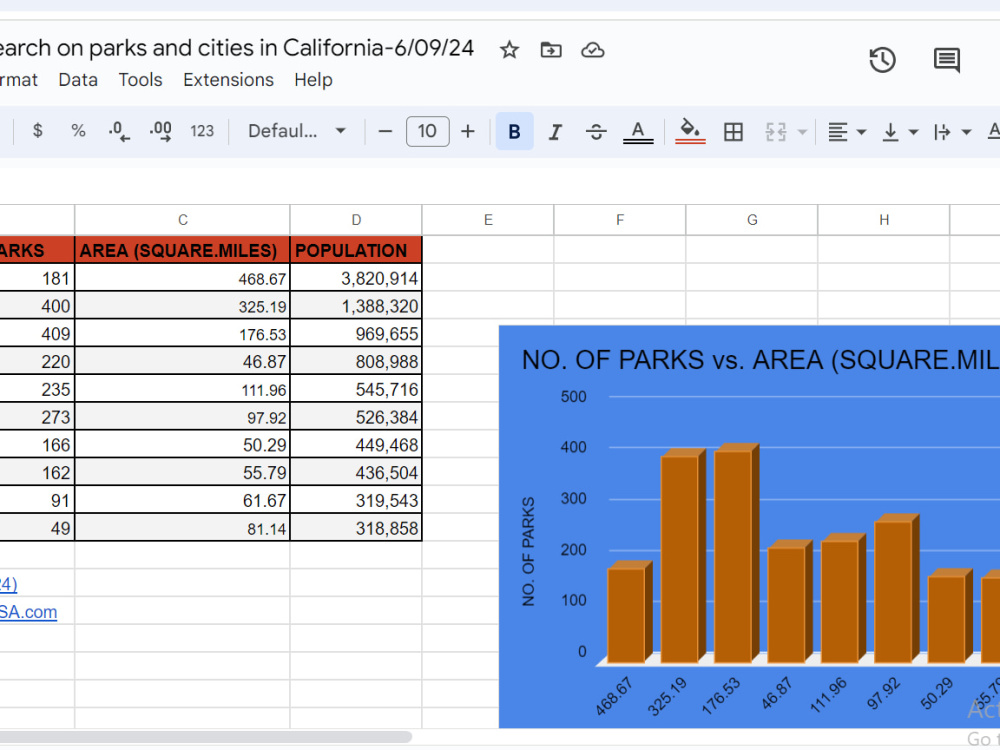The height and width of the screenshot is (750, 1000).
Task: Open the text color tool
Action: point(638,132)
